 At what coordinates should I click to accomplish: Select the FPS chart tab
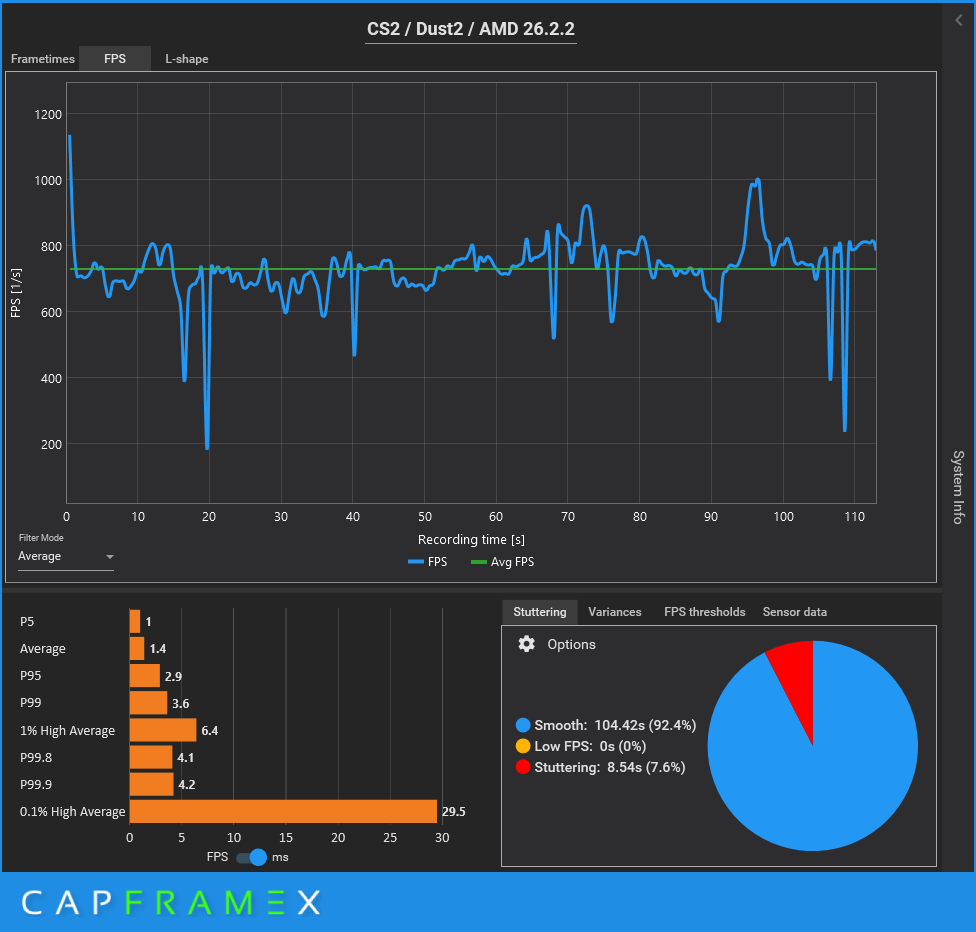(x=115, y=59)
